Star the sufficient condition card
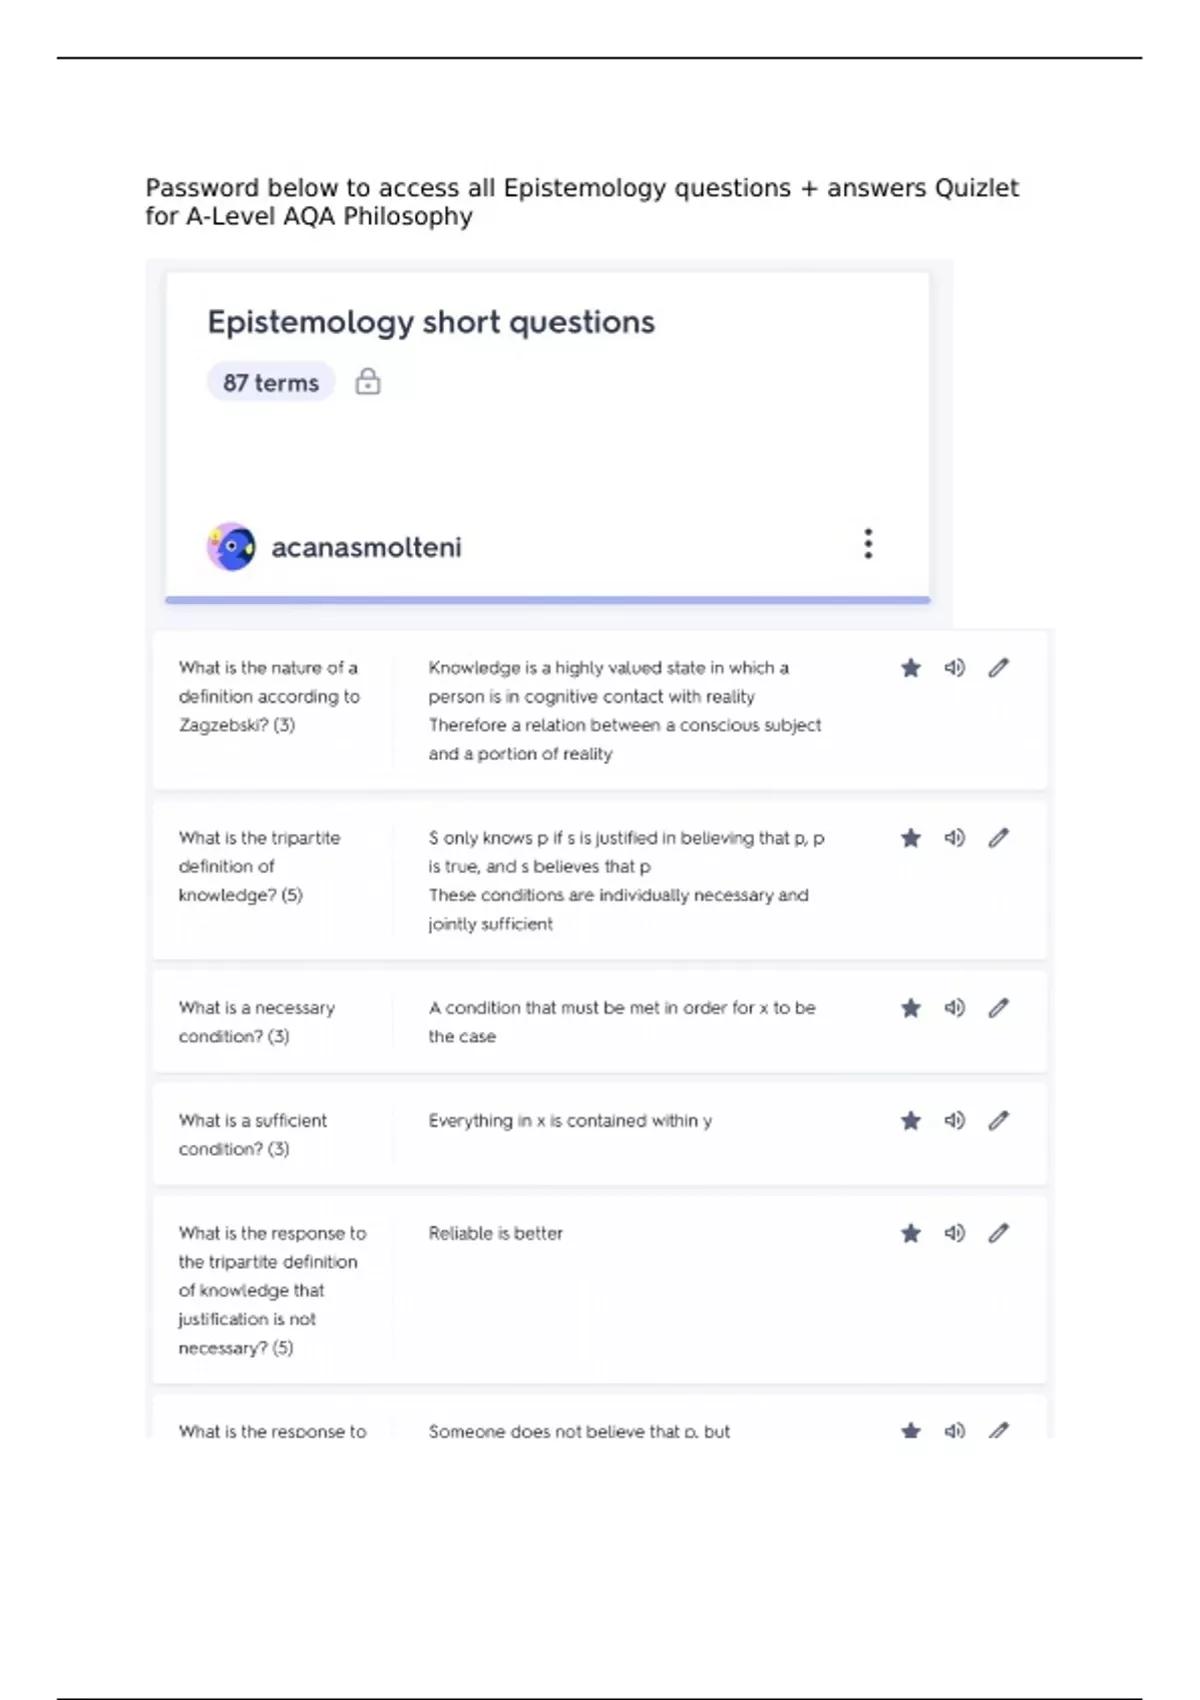The width and height of the screenshot is (1200, 1700). [910, 1121]
